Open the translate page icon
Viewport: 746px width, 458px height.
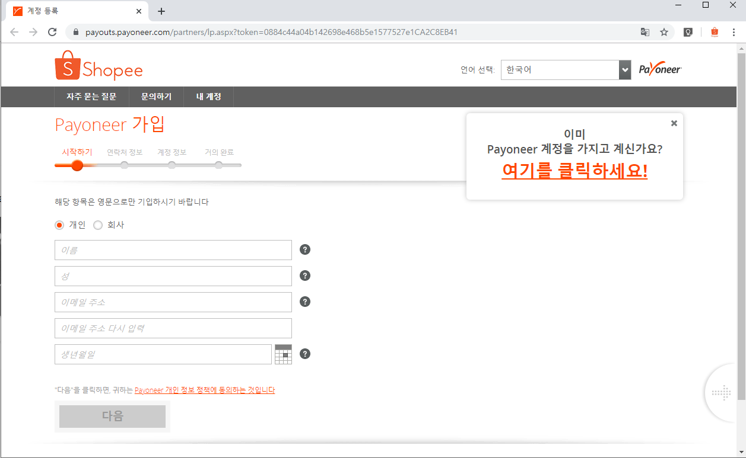point(645,32)
